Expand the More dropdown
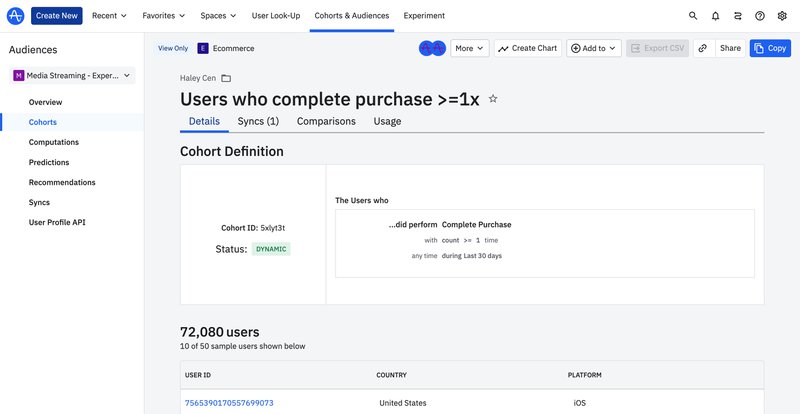The width and height of the screenshot is (800, 414). (469, 48)
